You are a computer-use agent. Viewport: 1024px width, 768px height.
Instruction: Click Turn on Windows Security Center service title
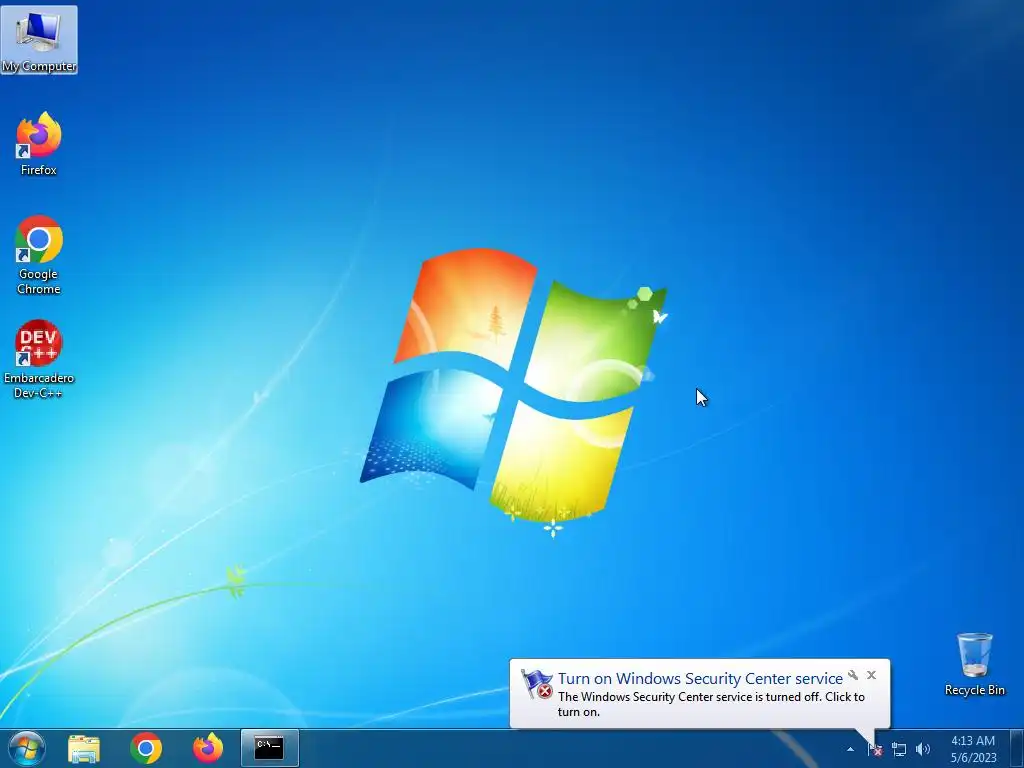[700, 679]
